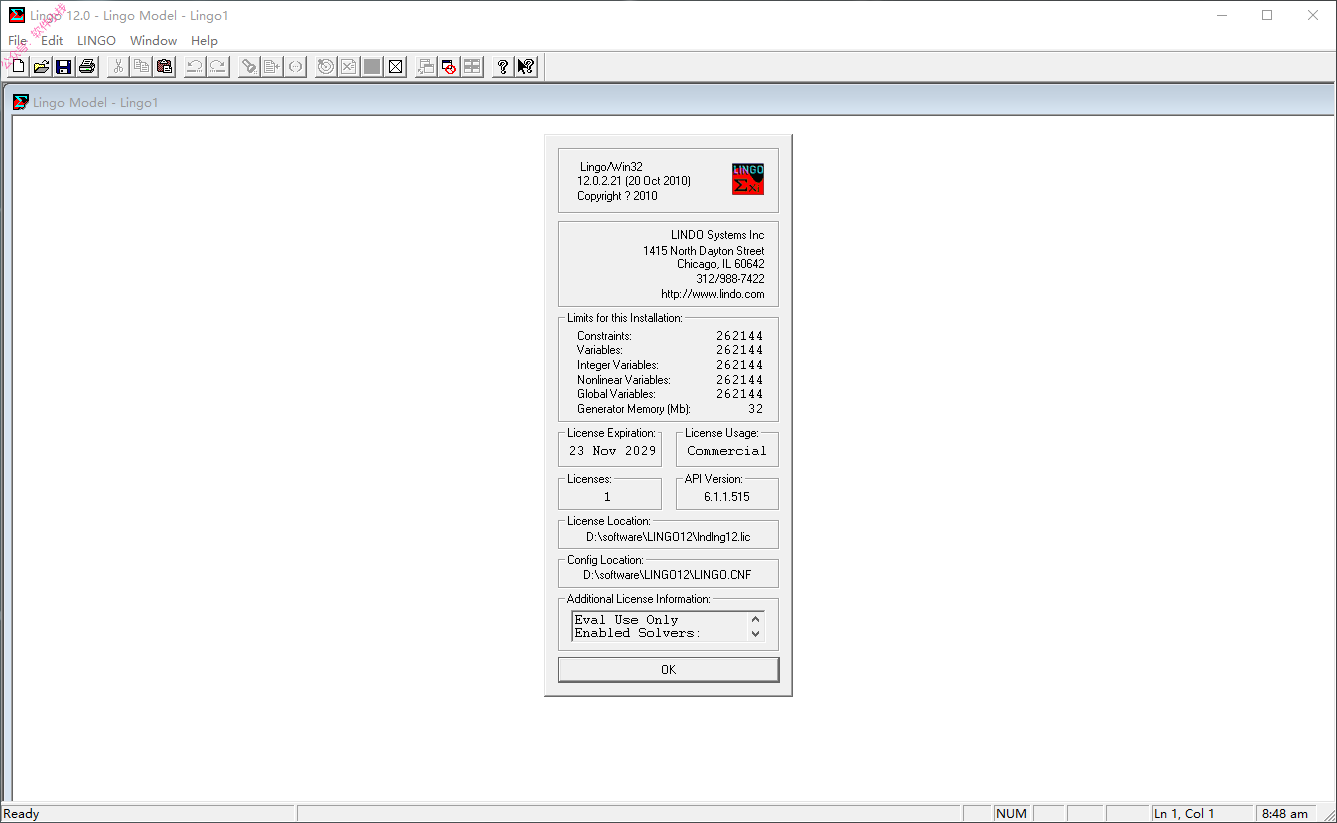
Task: Click the Lingo Model - Lingo1 child title bar
Action: pos(668,102)
